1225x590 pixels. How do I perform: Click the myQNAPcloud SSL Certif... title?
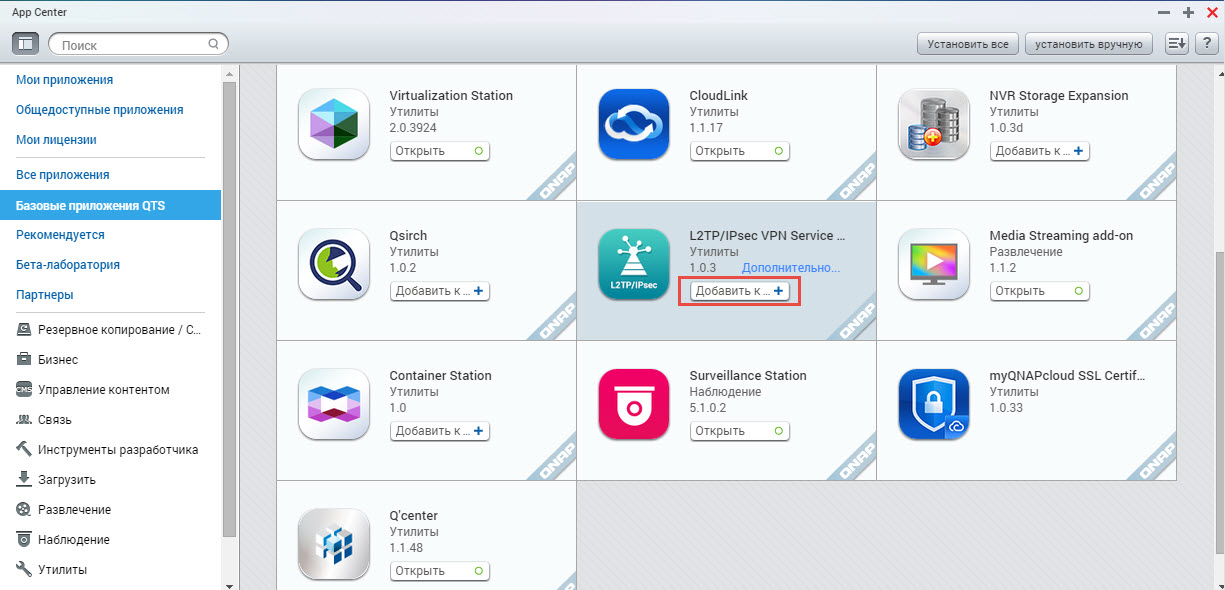(1067, 376)
